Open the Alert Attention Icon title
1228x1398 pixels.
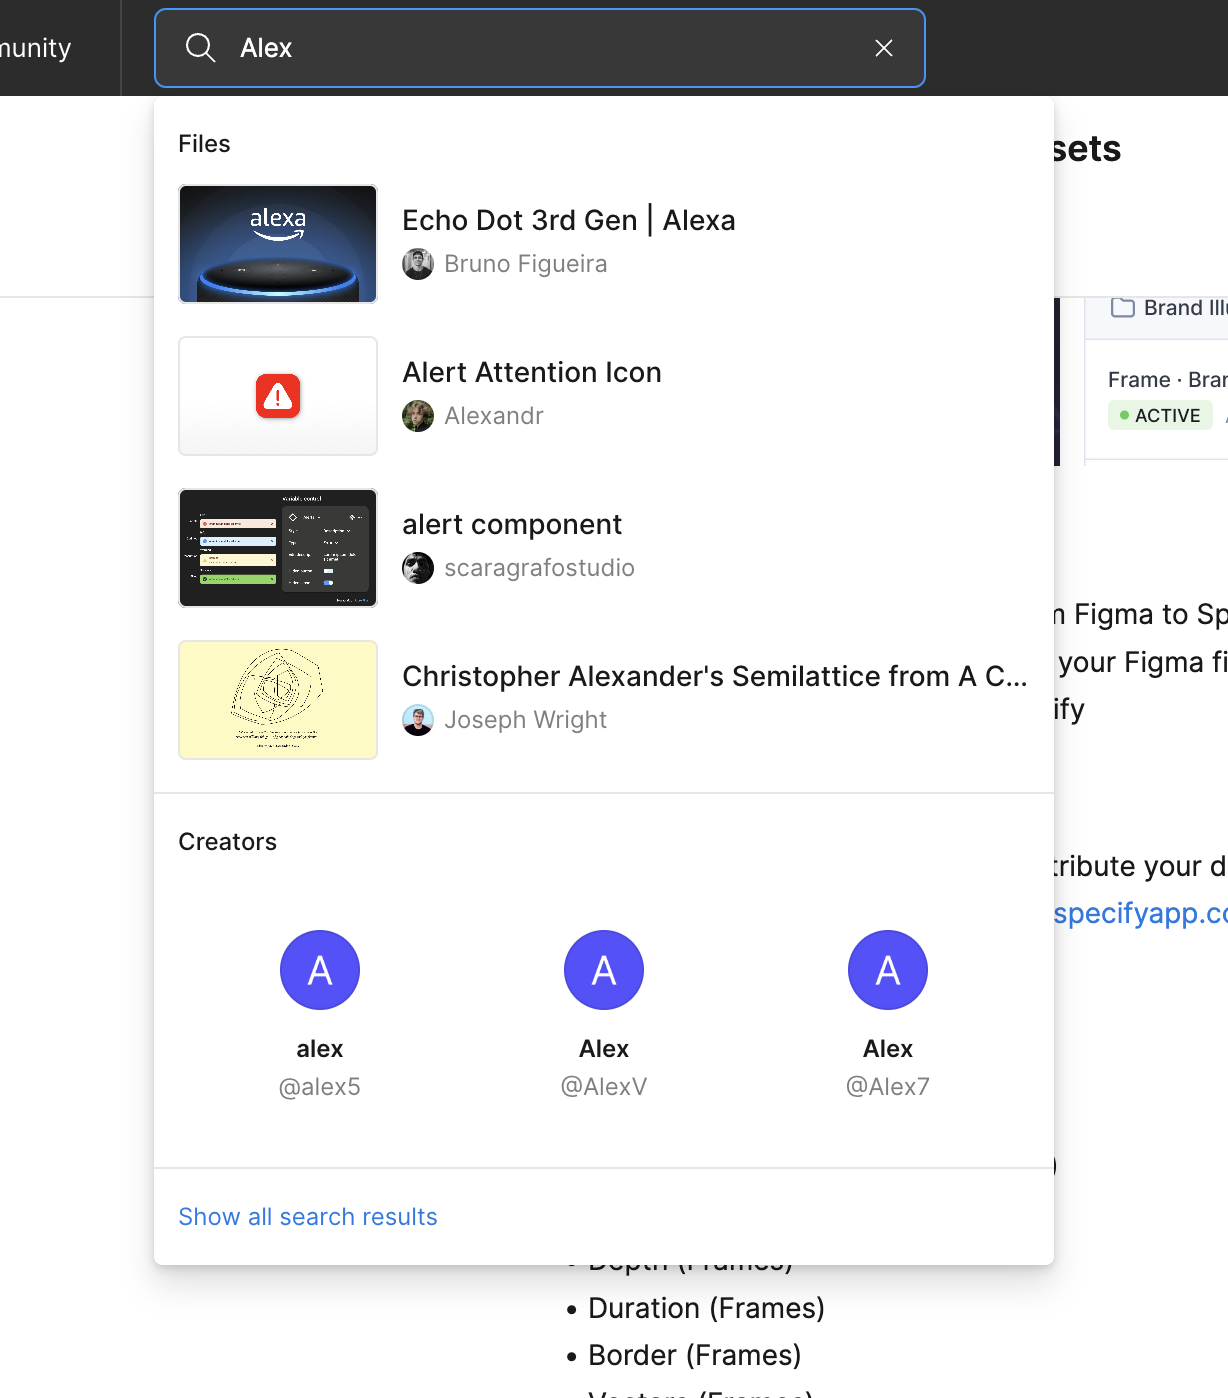[x=532, y=372]
